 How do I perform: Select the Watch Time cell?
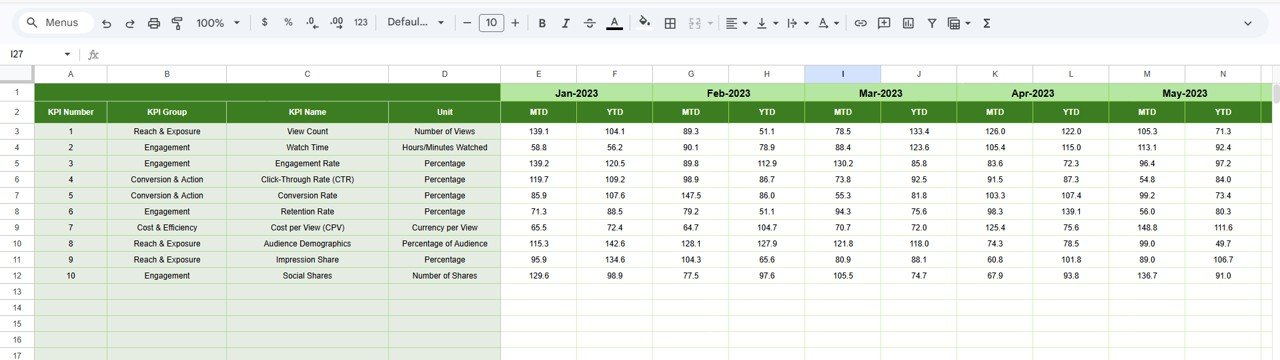[307, 147]
